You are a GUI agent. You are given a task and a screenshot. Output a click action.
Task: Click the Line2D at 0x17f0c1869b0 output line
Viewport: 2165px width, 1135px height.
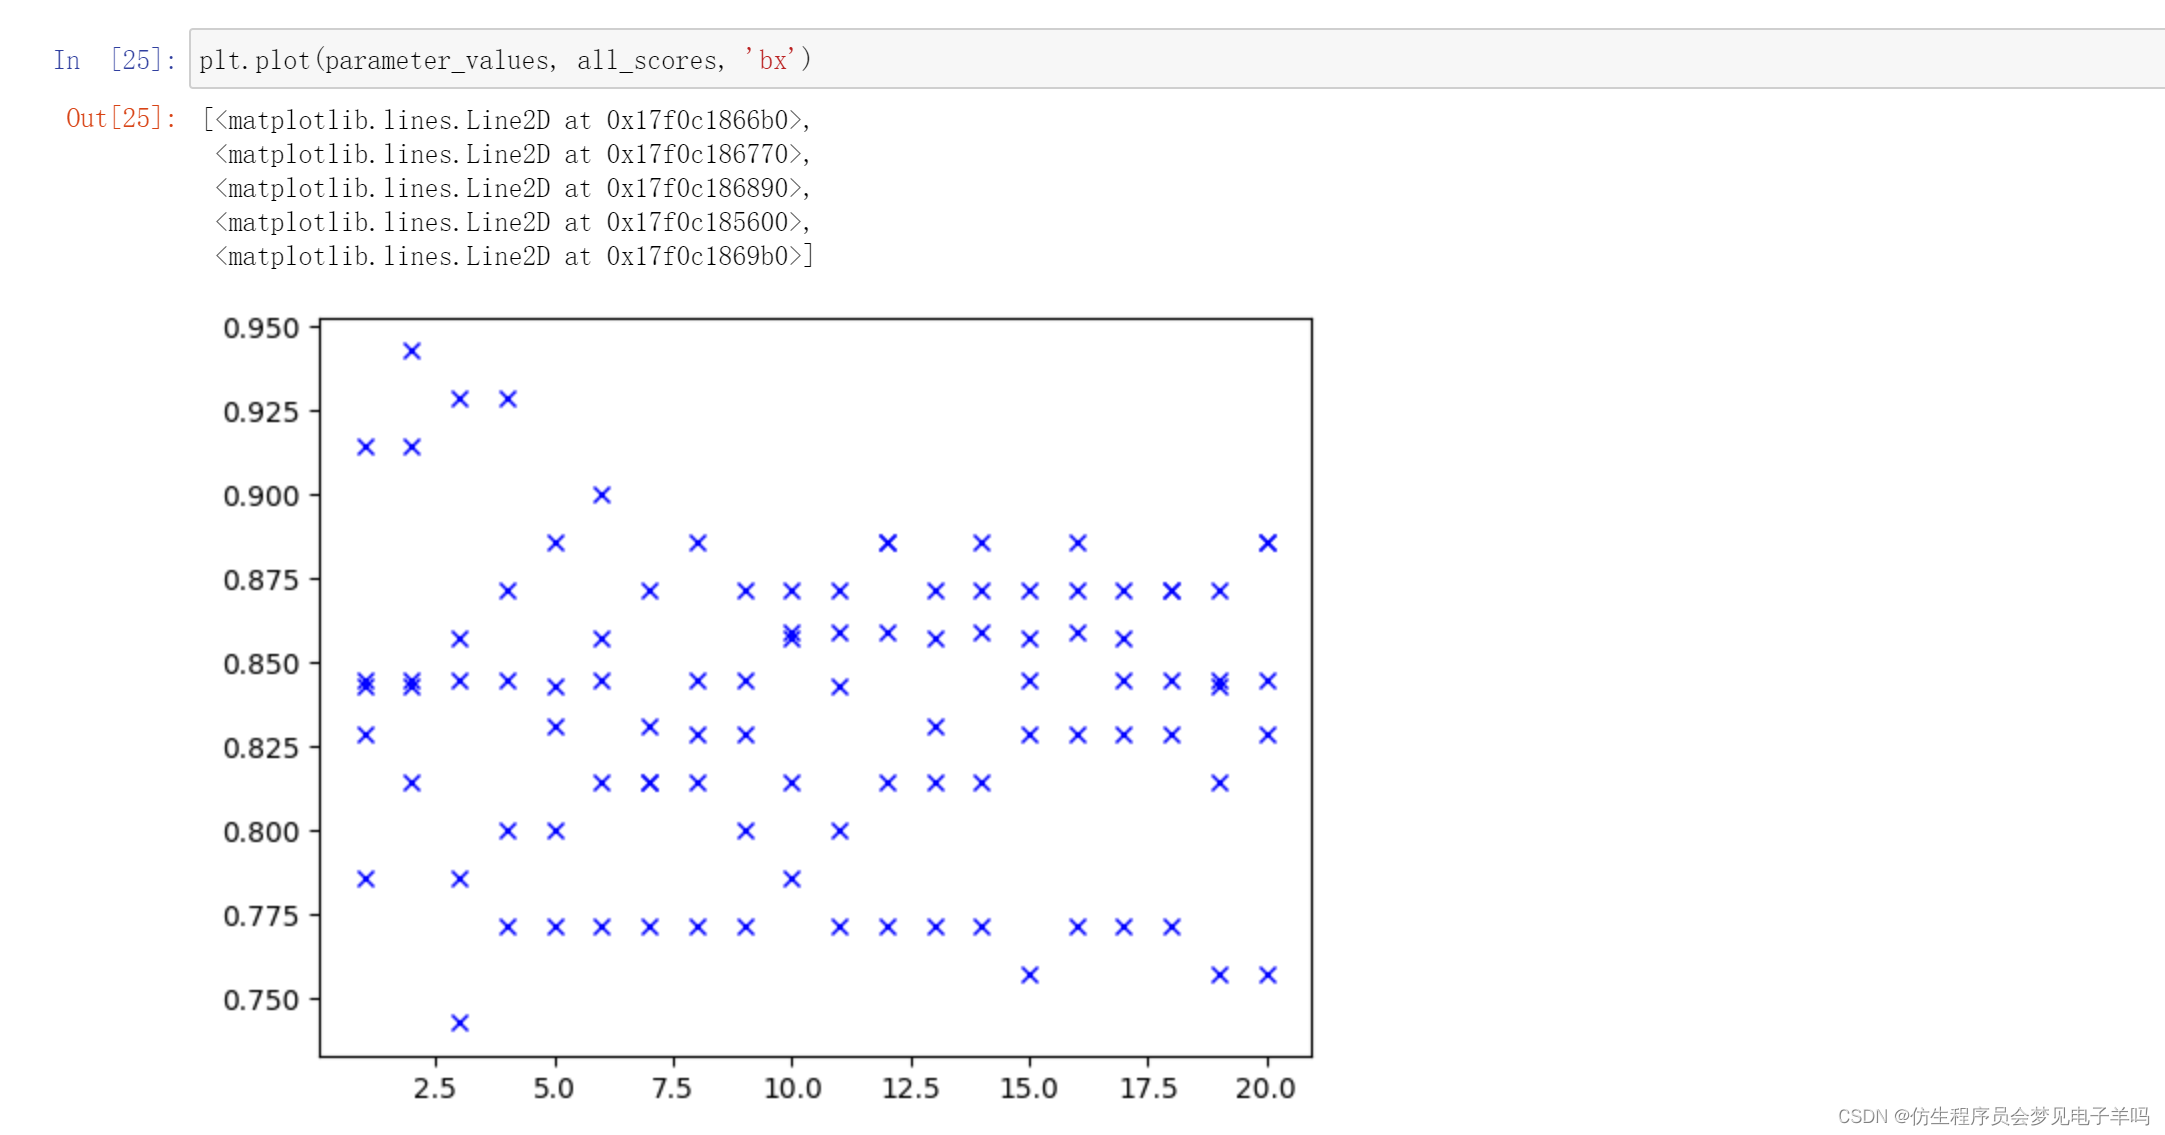514,256
